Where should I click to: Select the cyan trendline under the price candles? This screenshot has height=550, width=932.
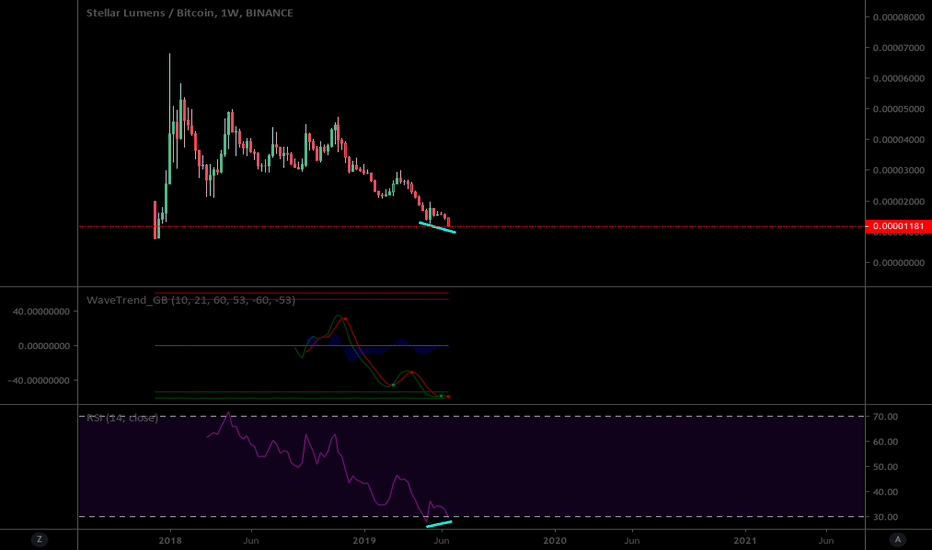coord(437,227)
